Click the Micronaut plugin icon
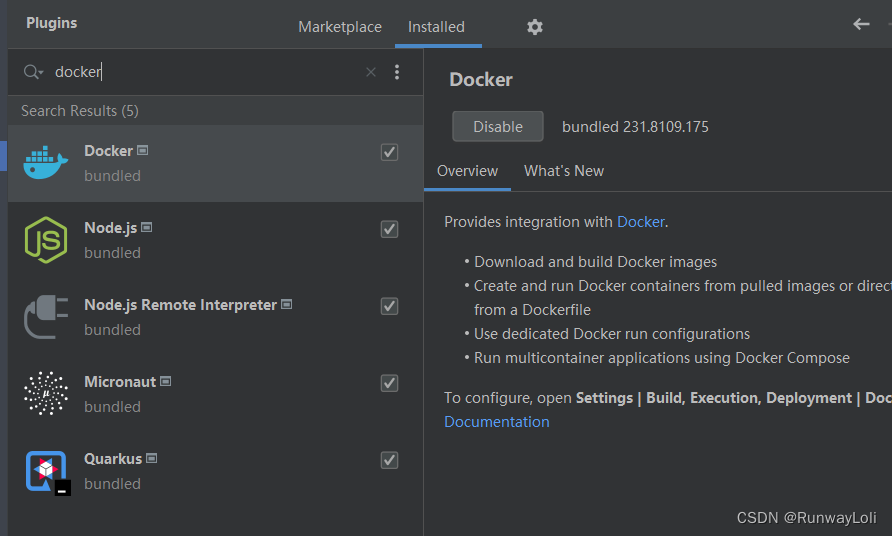 46,394
